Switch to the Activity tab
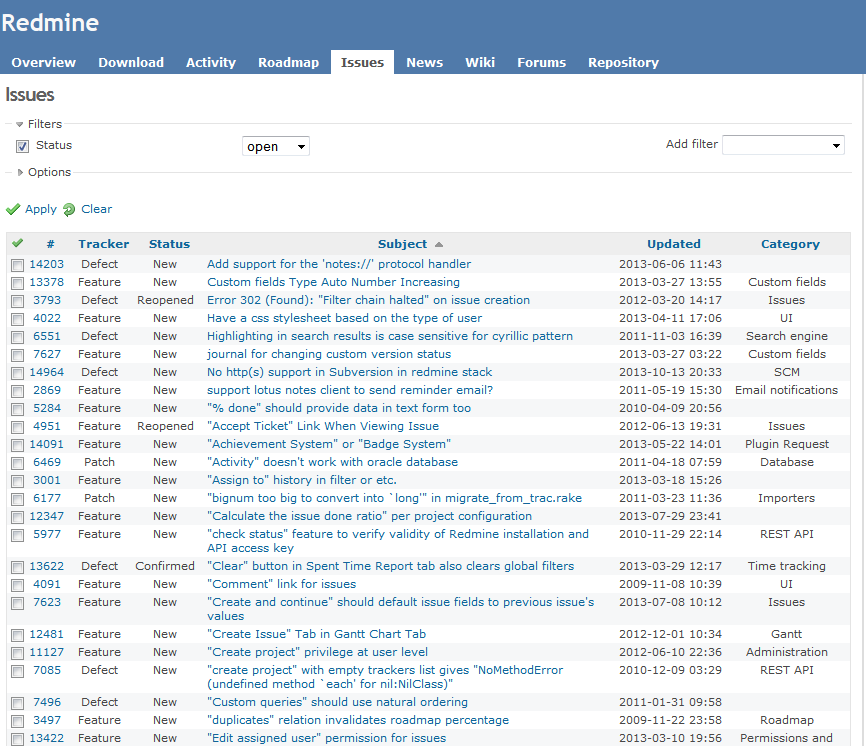This screenshot has height=746, width=866. coord(211,62)
